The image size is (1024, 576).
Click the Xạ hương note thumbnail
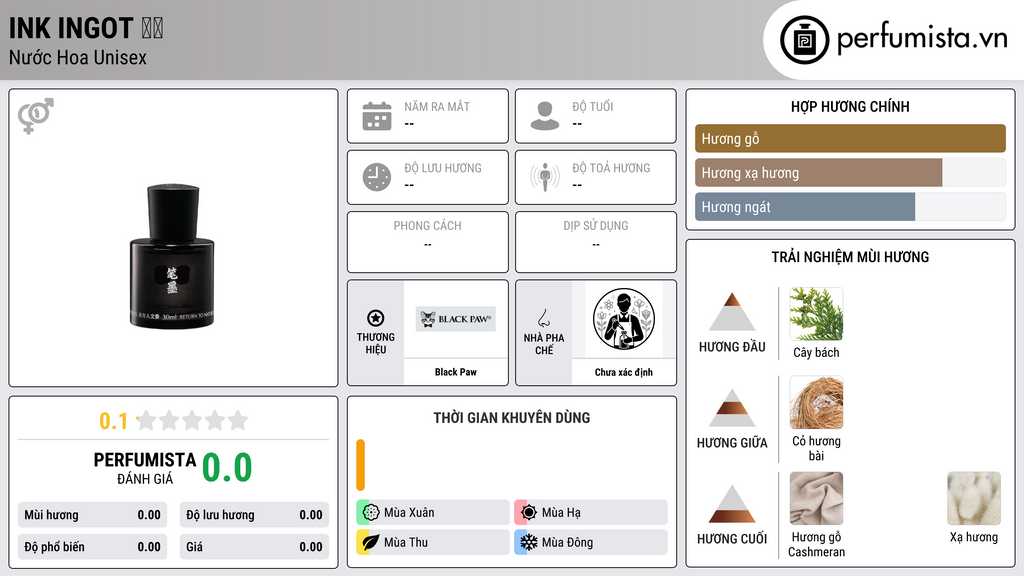click(x=974, y=498)
